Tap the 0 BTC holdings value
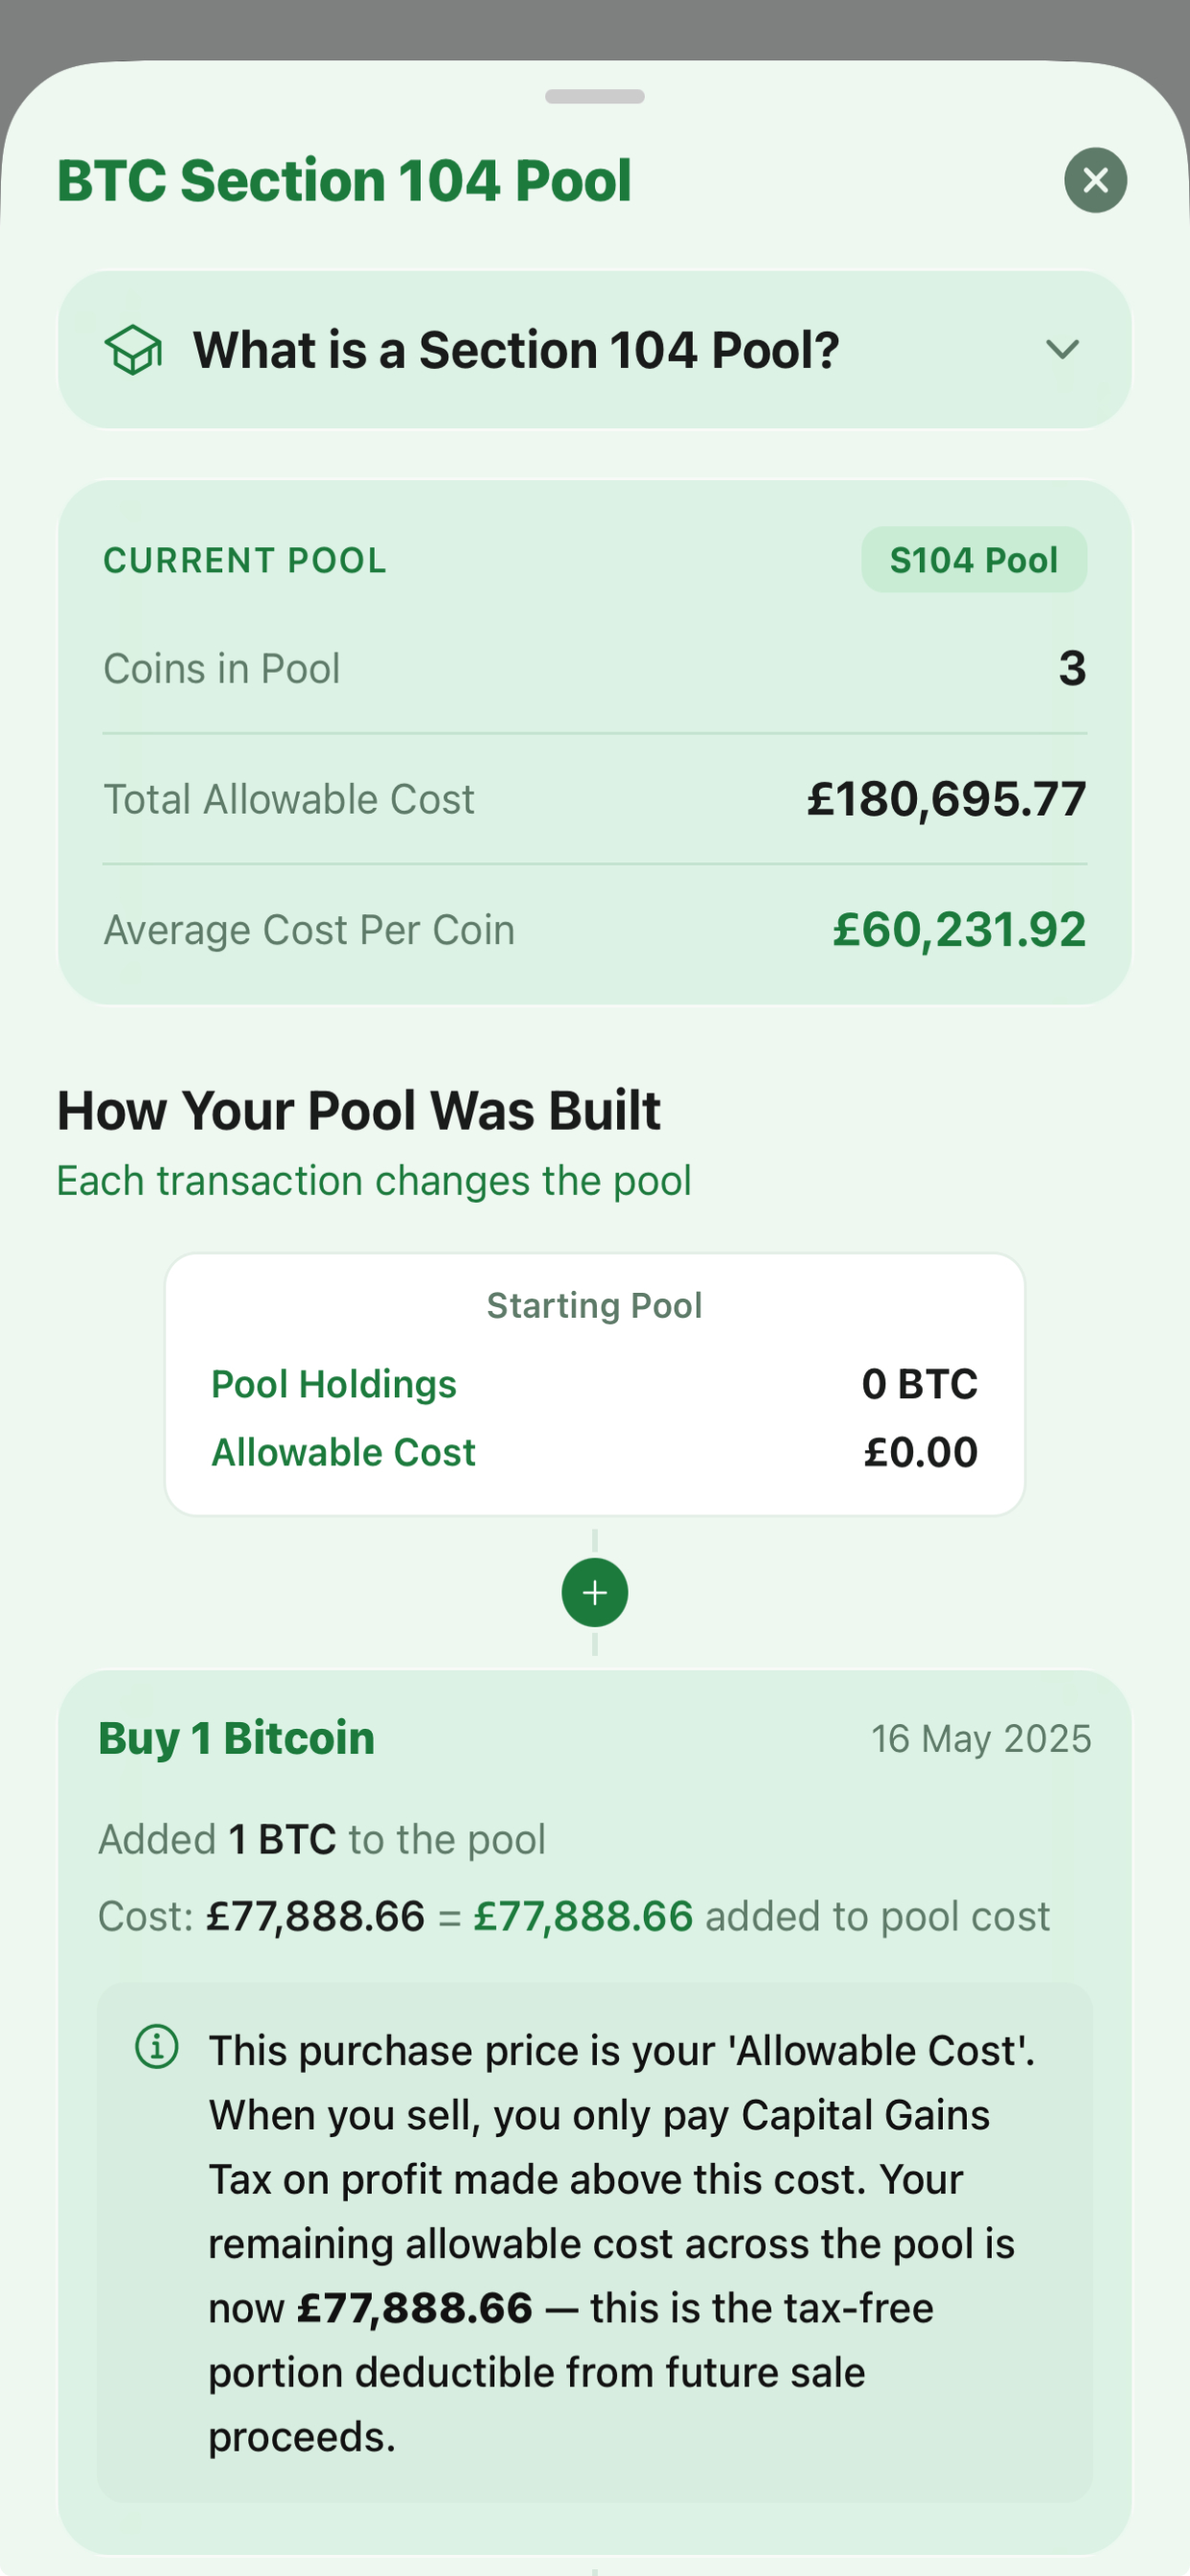Viewport: 1190px width, 2576px height. coord(919,1384)
